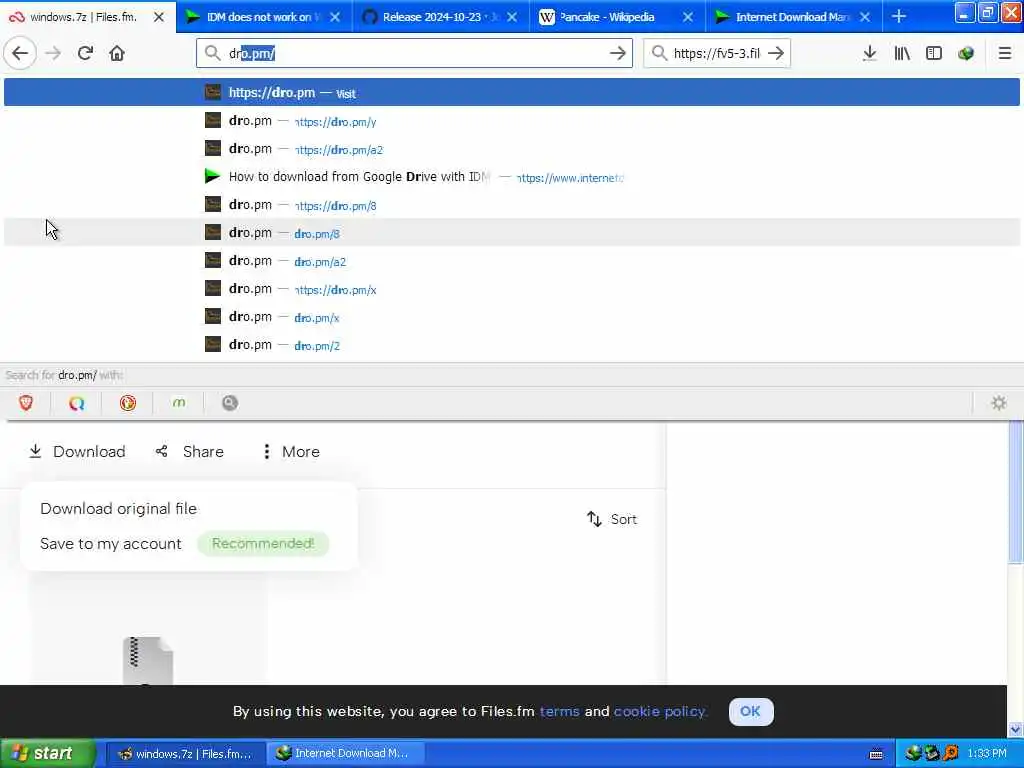Choose suggestion https://dro.pm/x
Viewport: 1024px width, 768px height.
(x=511, y=289)
